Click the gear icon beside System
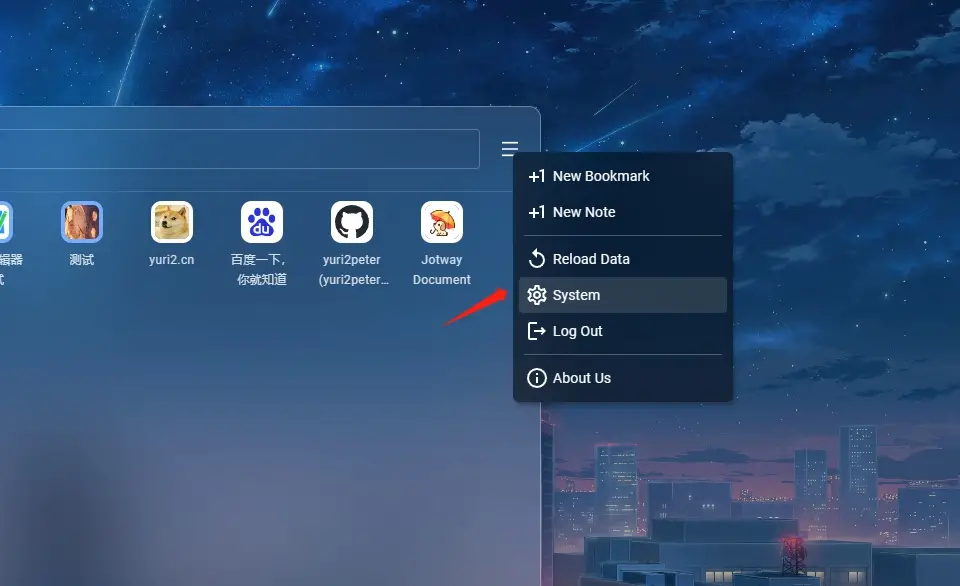 tap(537, 295)
